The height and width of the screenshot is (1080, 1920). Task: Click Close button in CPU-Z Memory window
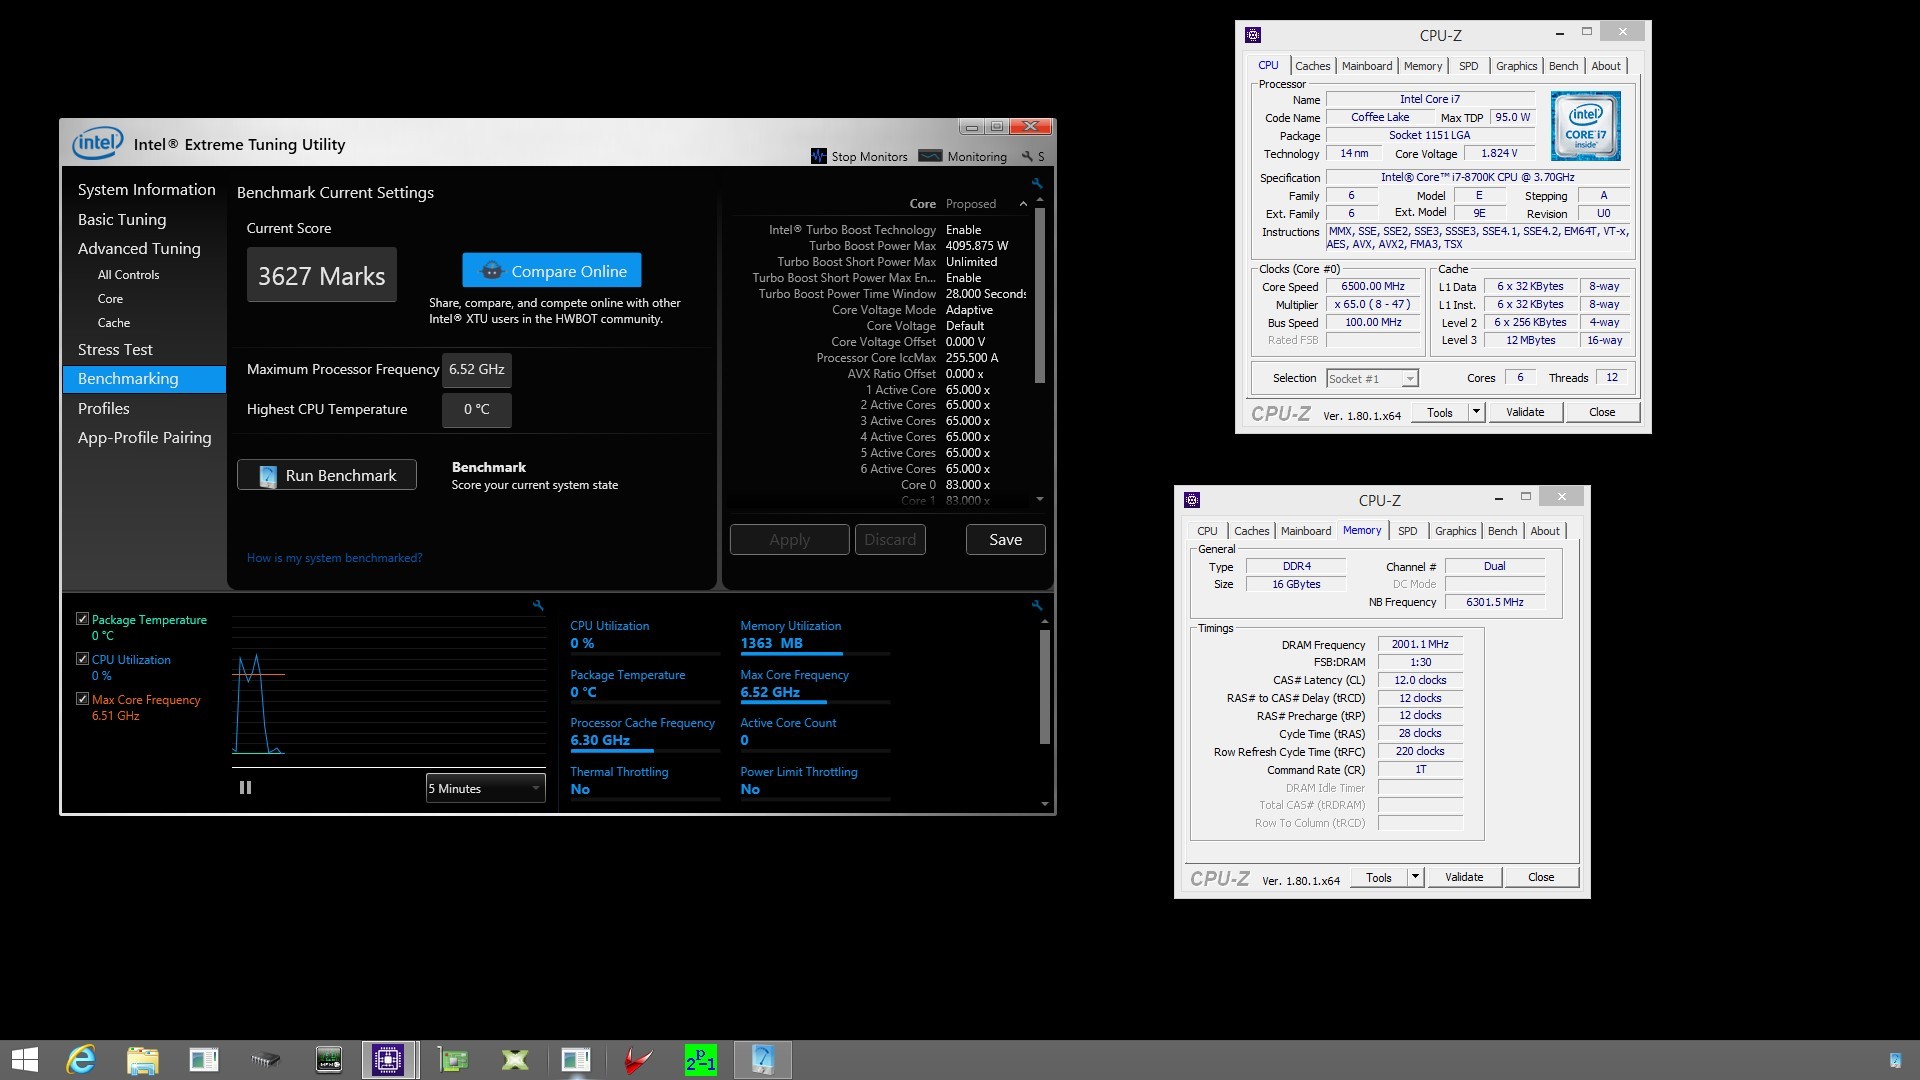click(1541, 877)
